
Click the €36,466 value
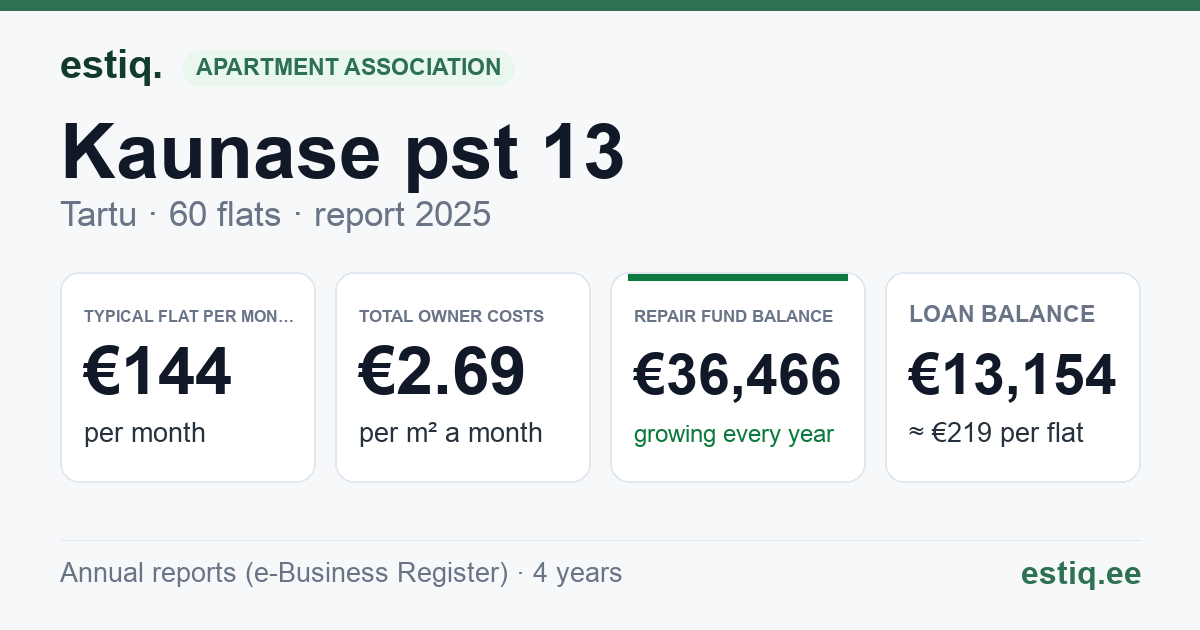(x=738, y=376)
